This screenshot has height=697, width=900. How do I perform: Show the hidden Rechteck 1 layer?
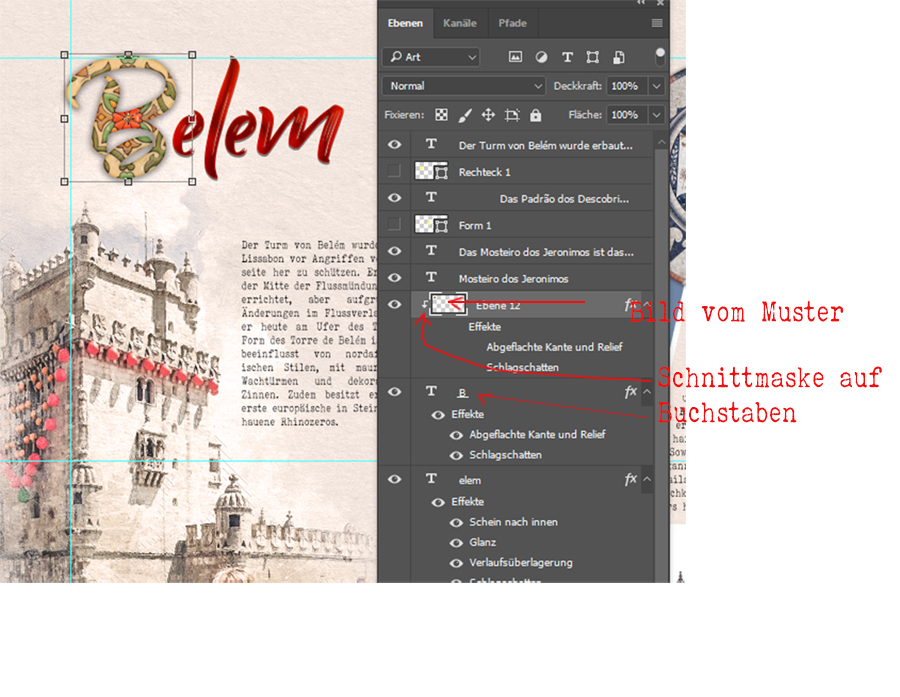coord(394,172)
